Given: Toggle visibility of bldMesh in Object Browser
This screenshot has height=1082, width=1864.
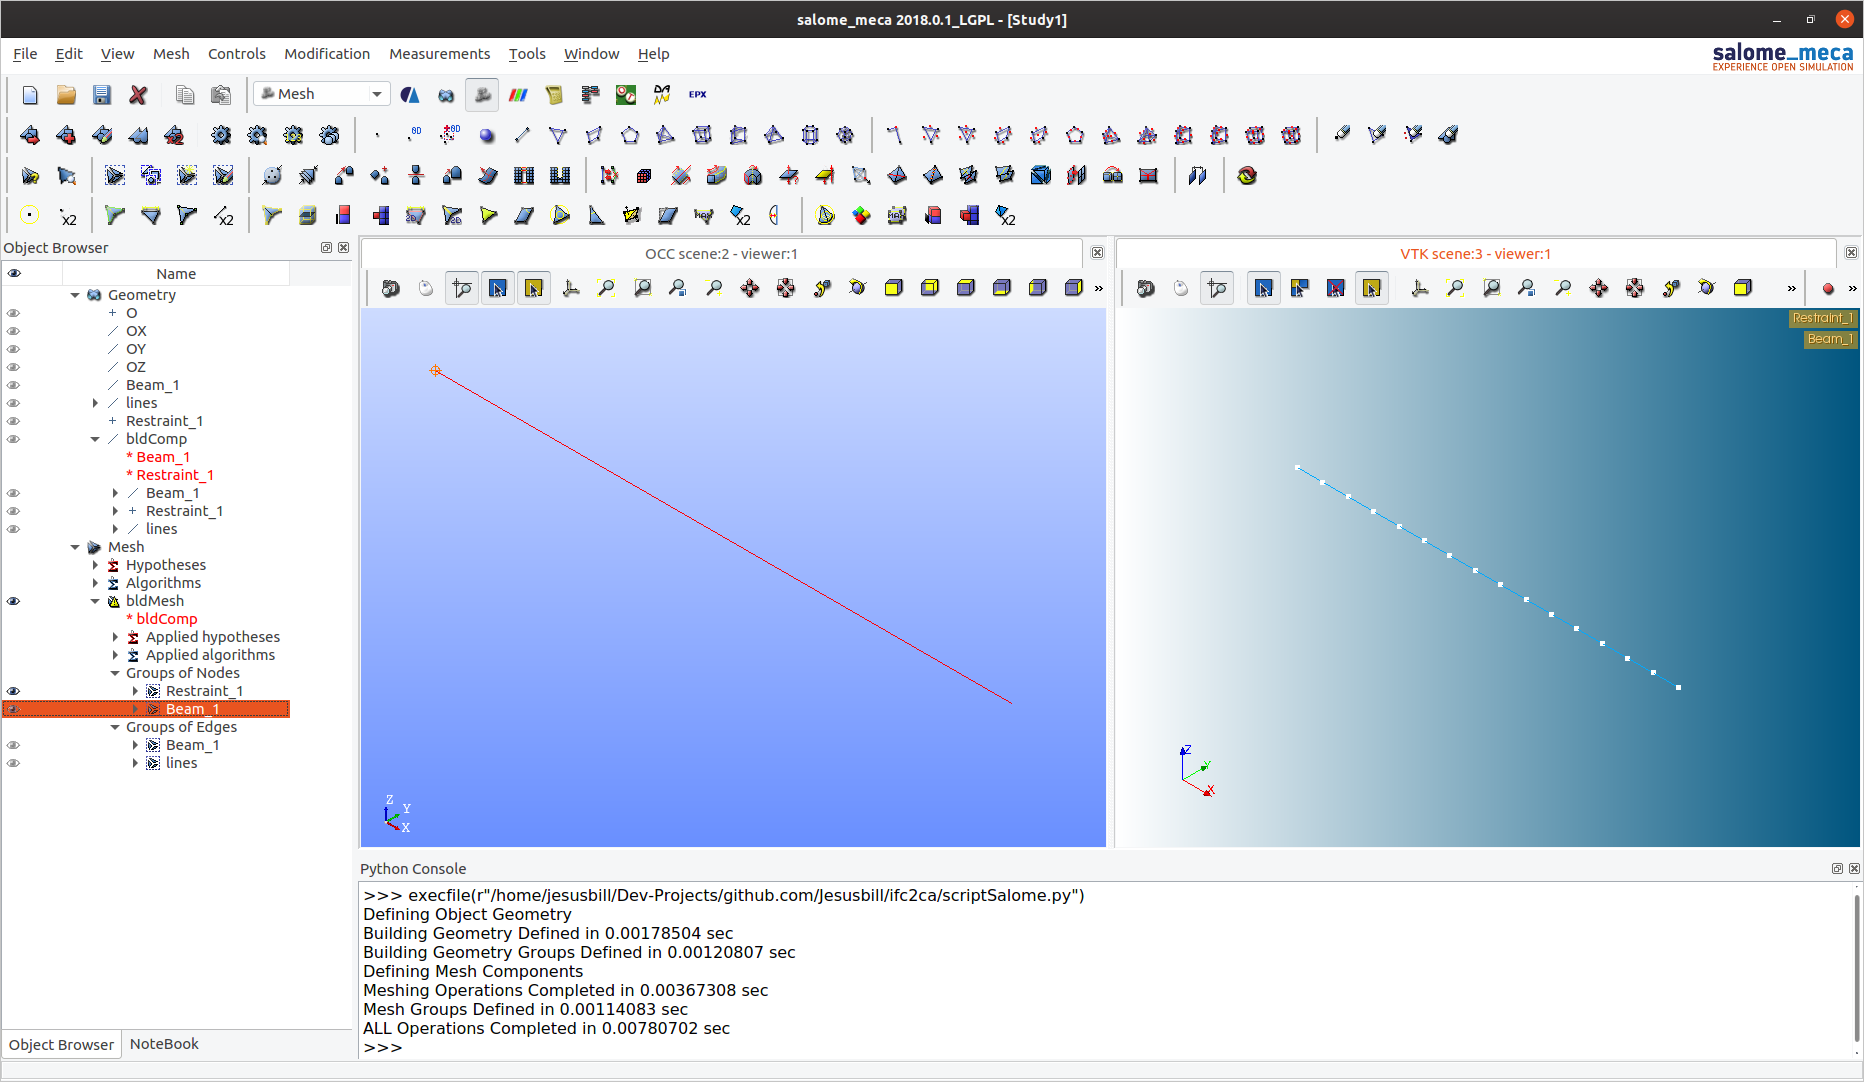Looking at the screenshot, I should (x=14, y=601).
